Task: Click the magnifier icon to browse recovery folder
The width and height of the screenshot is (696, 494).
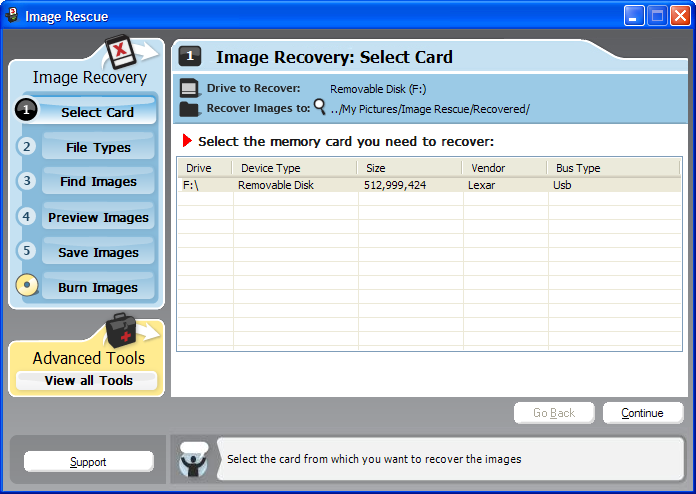Action: point(320,107)
